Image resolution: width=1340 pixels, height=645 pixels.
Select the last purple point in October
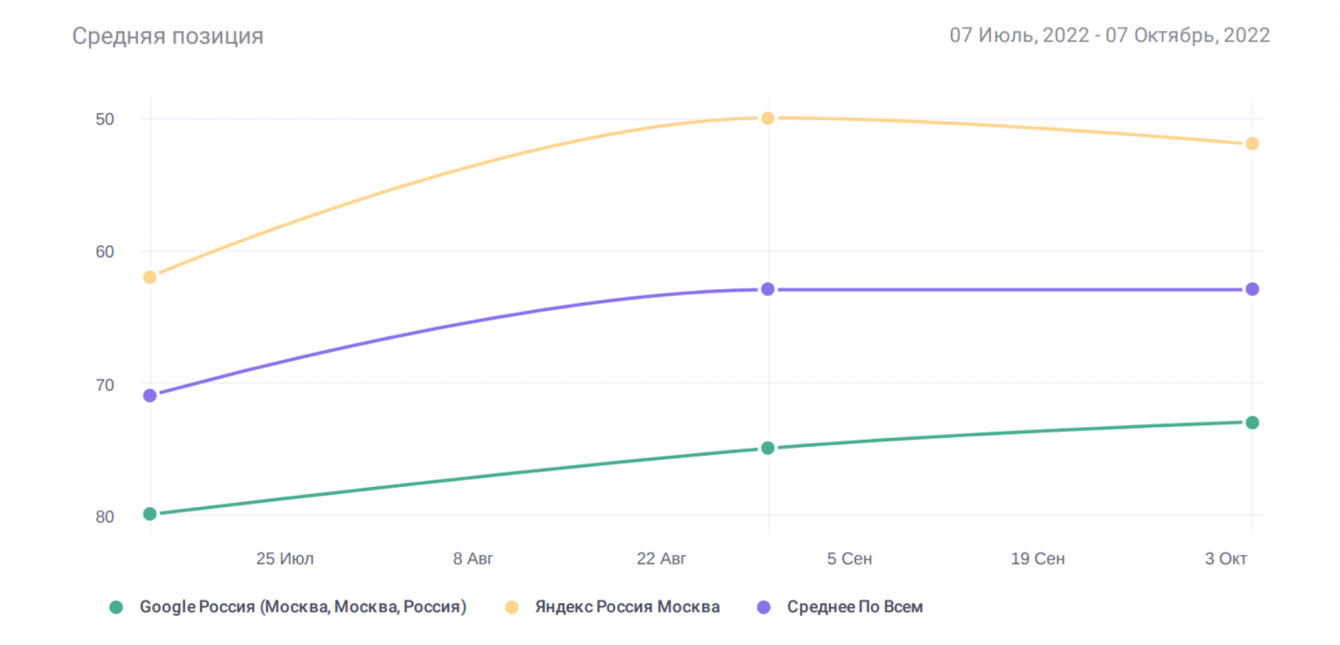pos(1252,289)
